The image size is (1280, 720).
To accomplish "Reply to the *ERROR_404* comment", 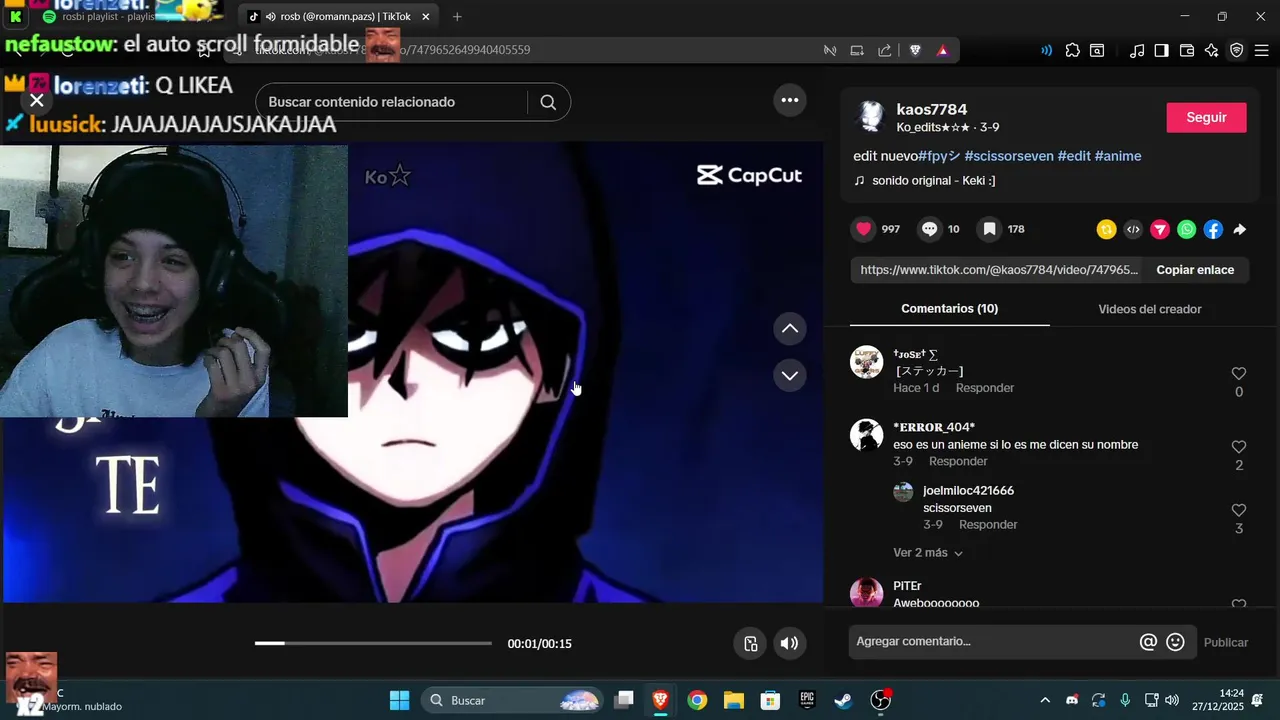I will click(x=958, y=462).
